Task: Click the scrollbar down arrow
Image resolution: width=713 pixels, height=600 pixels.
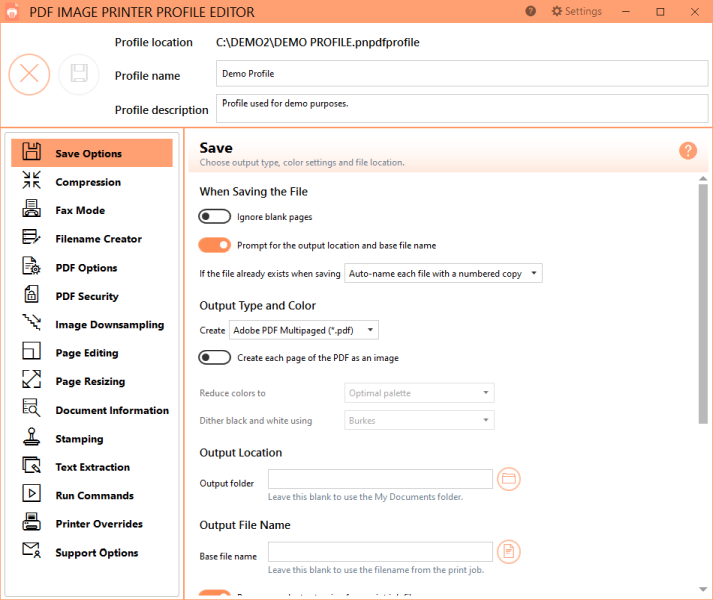Action: 703,589
